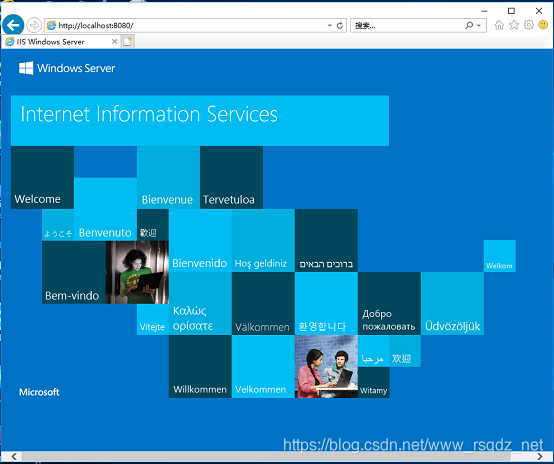Click the 欢迎 tile
The height and width of the screenshot is (464, 554).
(x=405, y=351)
